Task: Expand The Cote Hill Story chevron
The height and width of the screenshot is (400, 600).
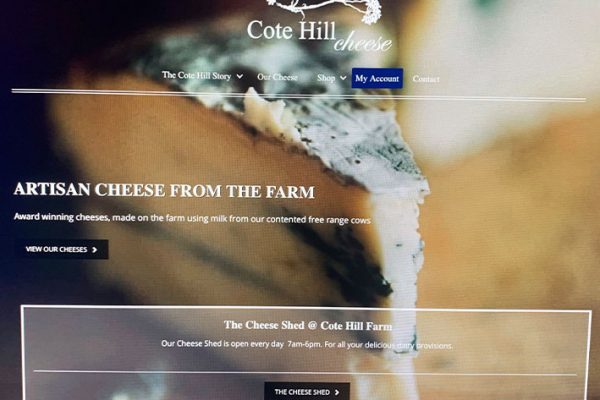Action: [240, 76]
